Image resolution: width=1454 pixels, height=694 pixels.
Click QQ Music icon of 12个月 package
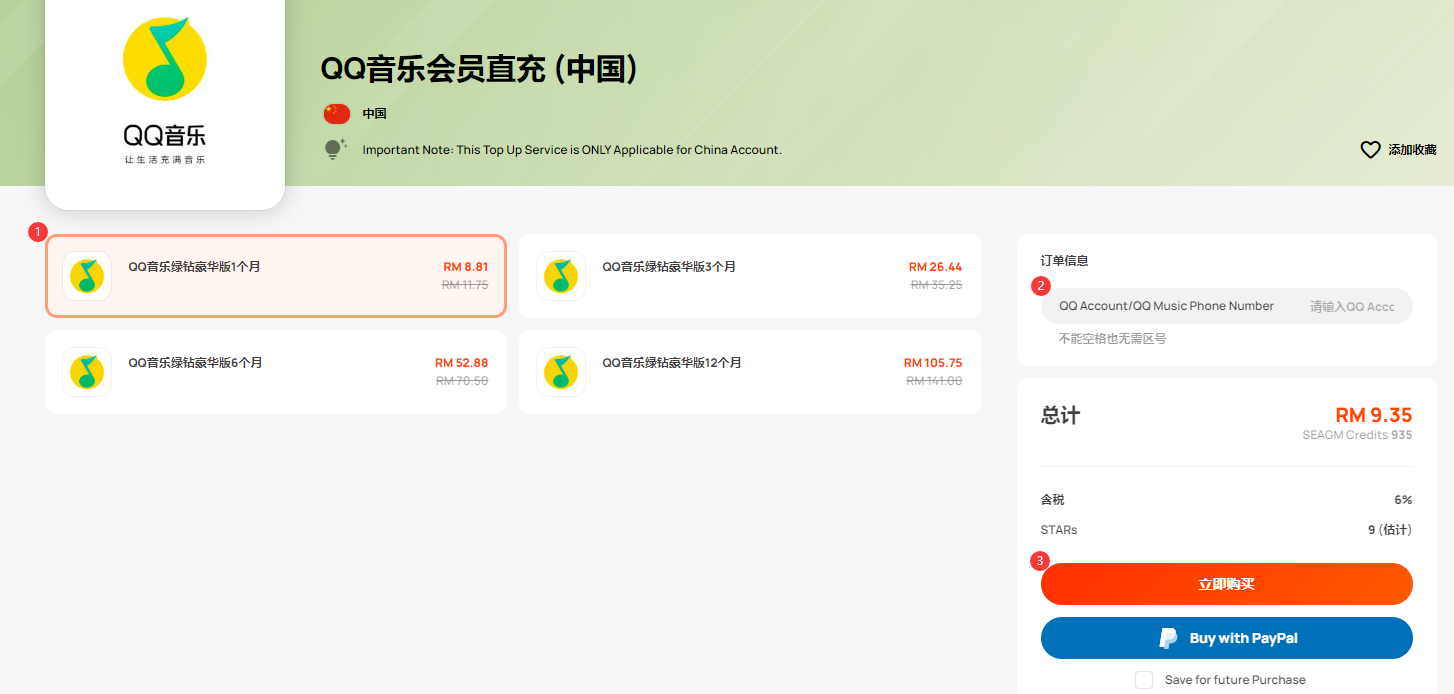pos(561,372)
